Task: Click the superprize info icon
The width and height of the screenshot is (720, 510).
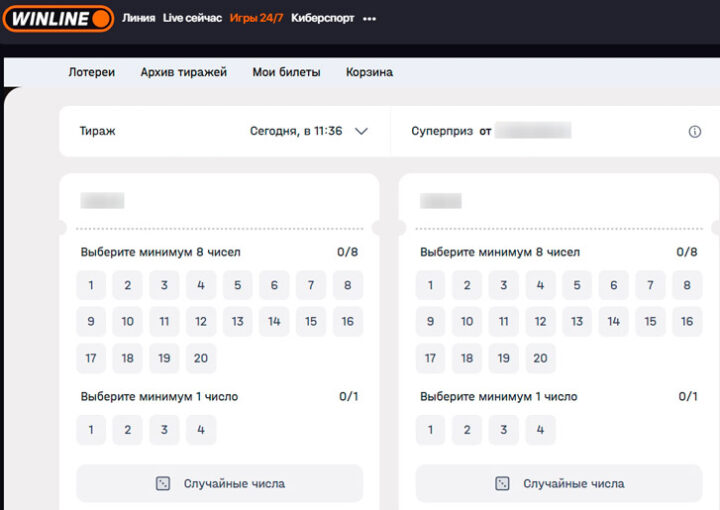Action: 695,131
